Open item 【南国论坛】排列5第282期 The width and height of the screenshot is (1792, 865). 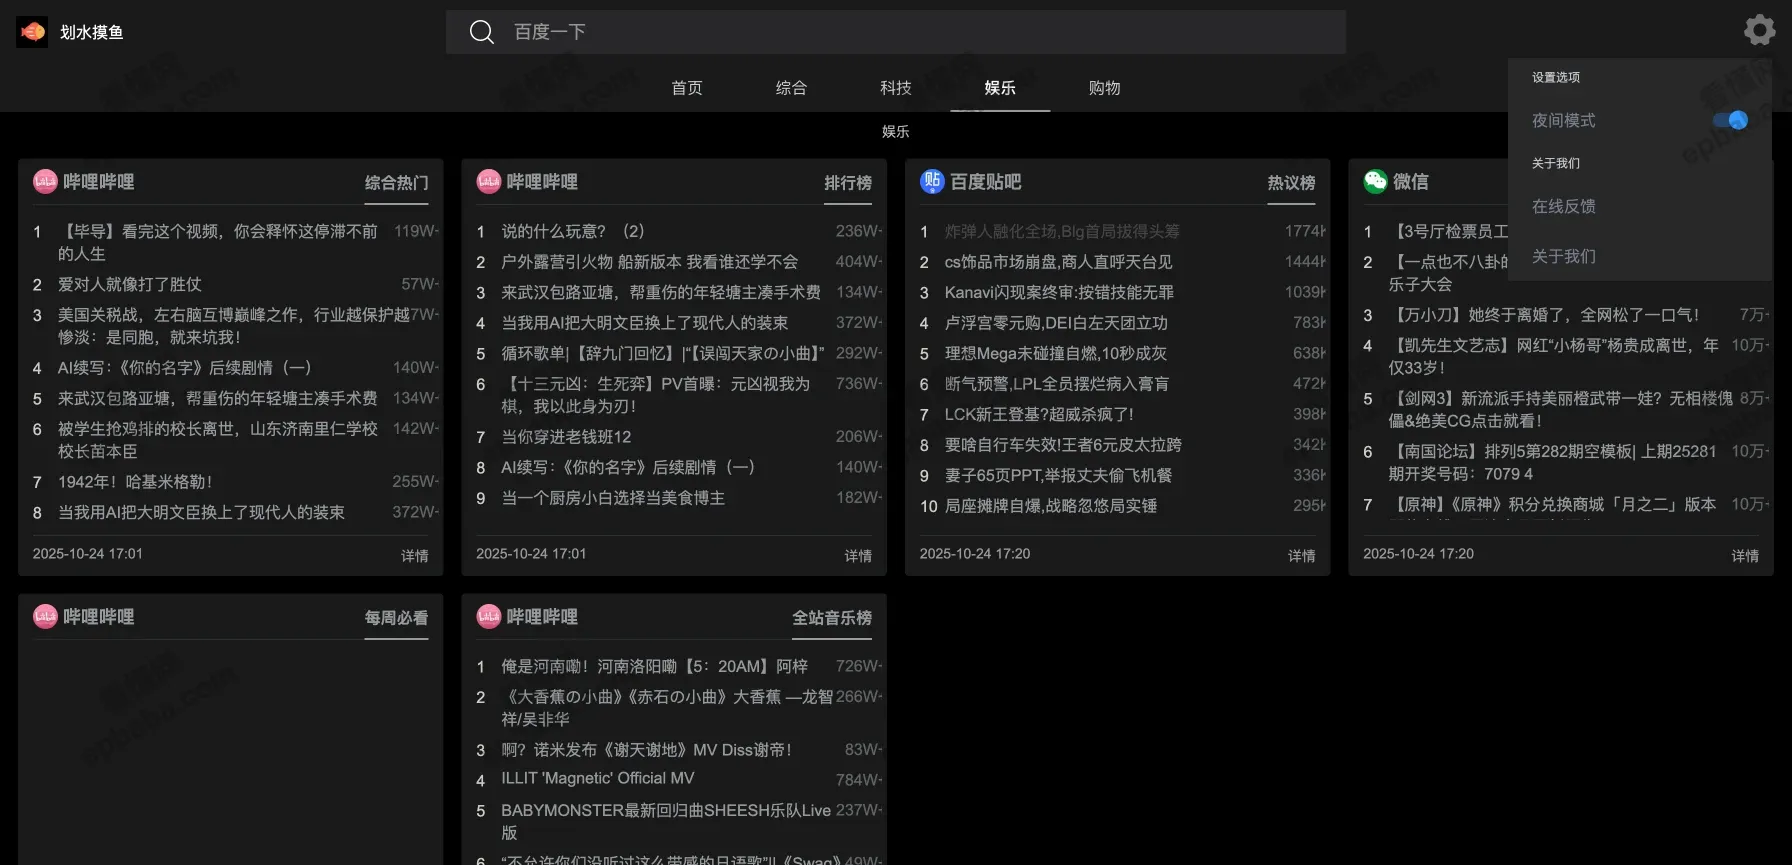(x=1552, y=462)
